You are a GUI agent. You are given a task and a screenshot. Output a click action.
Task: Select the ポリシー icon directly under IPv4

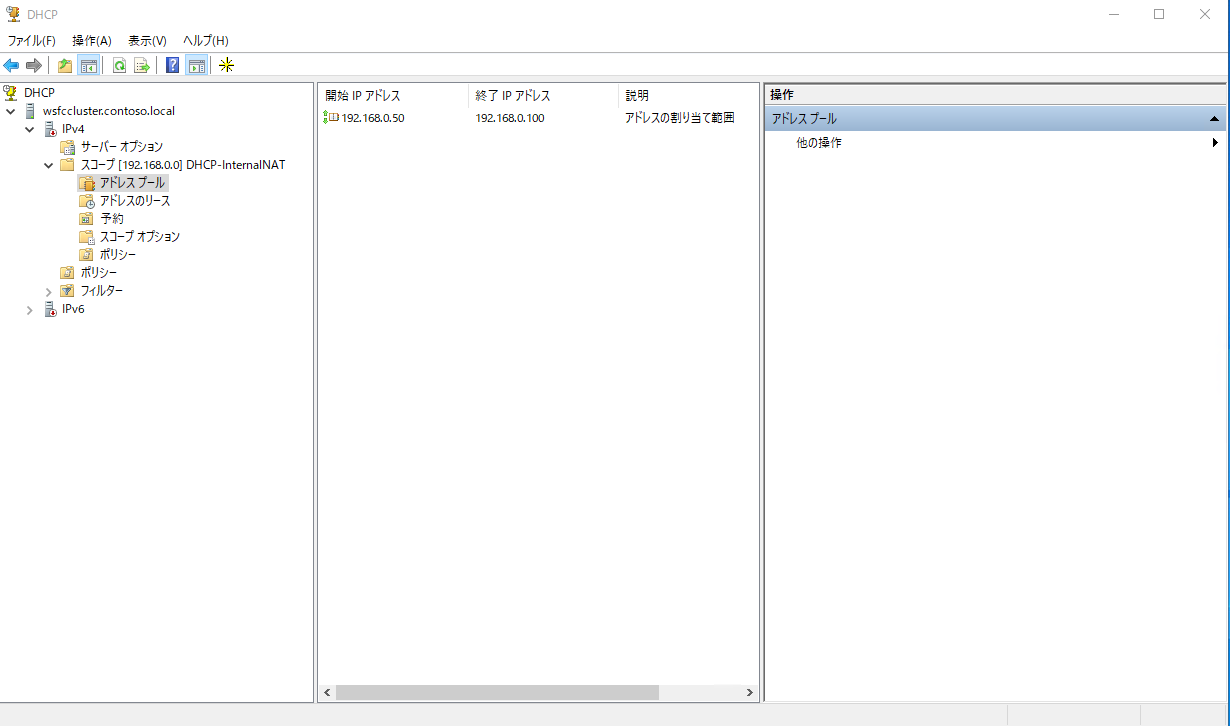68,273
